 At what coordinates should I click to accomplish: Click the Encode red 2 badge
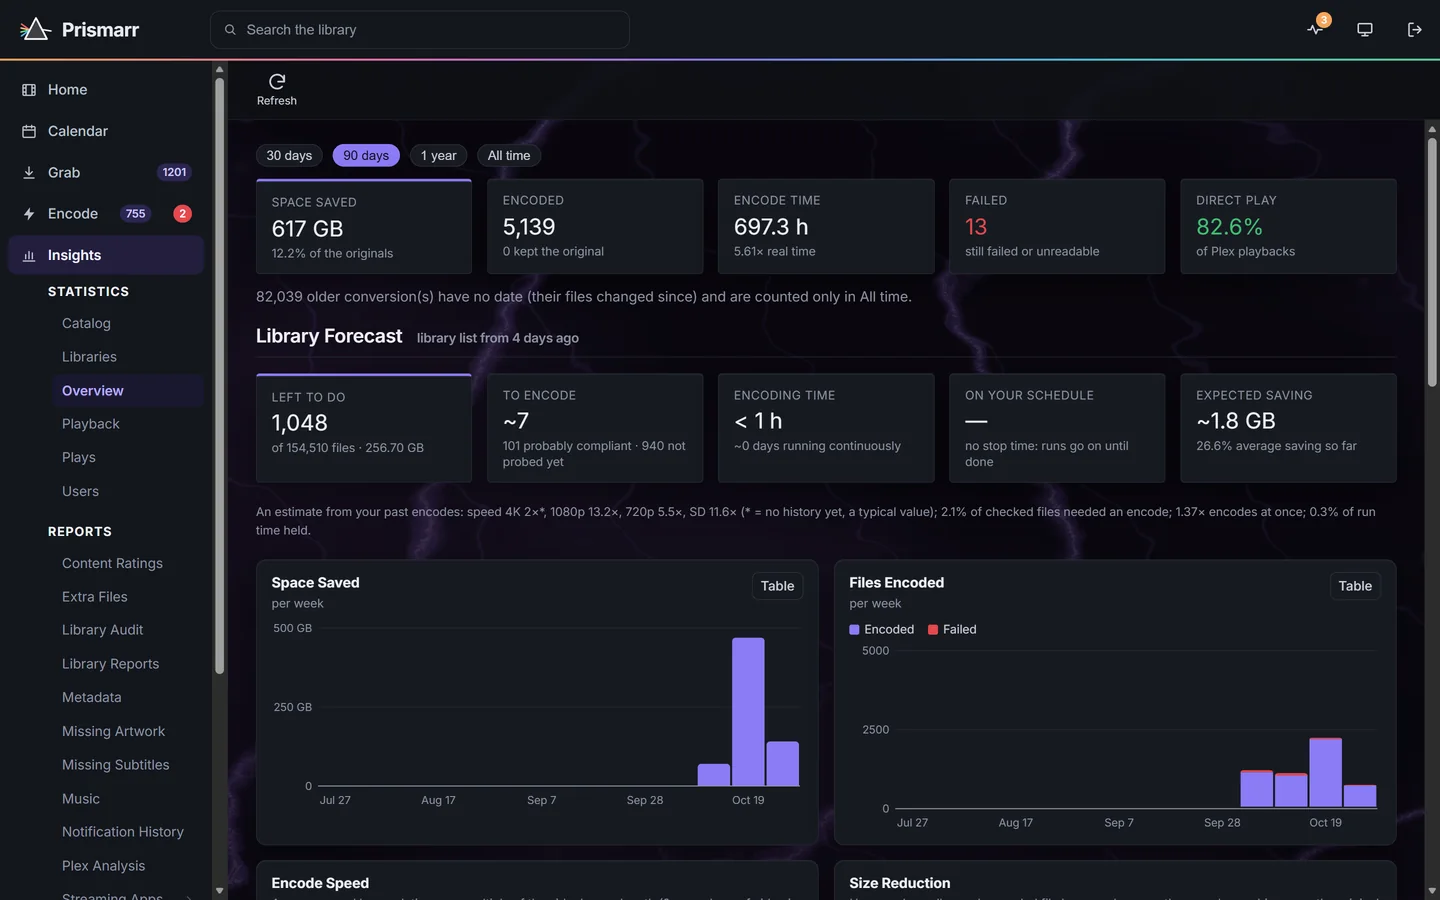tap(182, 213)
